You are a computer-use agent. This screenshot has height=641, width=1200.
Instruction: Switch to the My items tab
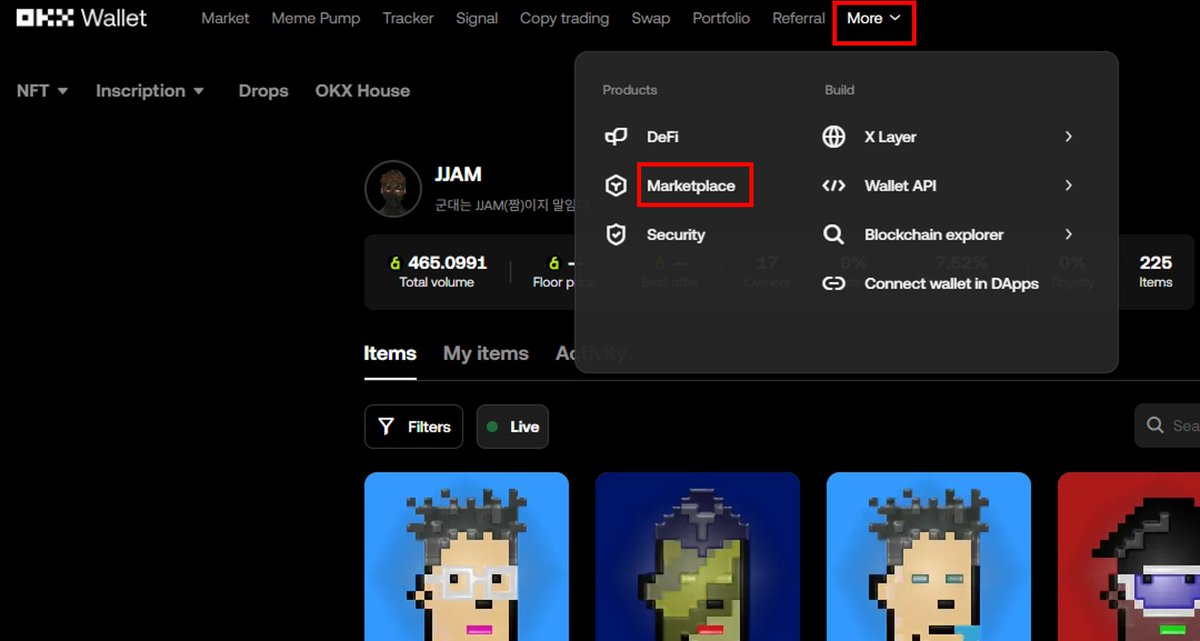point(486,354)
